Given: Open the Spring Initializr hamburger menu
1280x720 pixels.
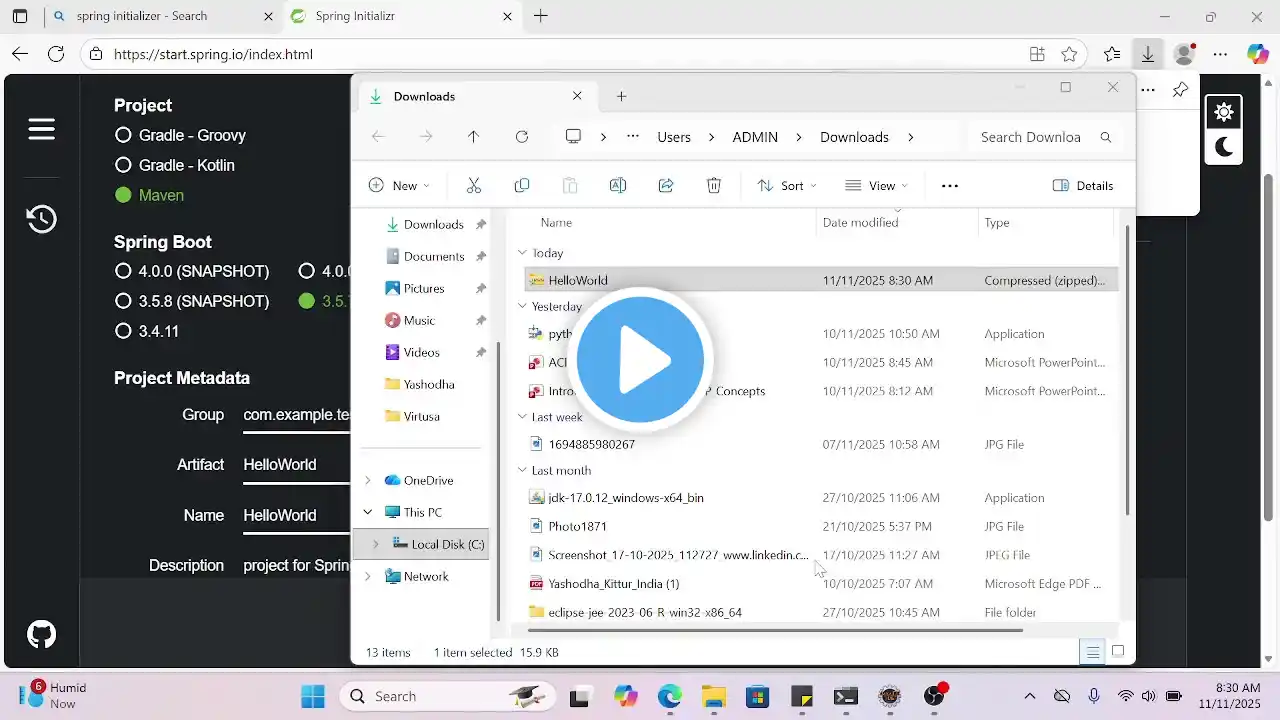Looking at the screenshot, I should click(41, 129).
